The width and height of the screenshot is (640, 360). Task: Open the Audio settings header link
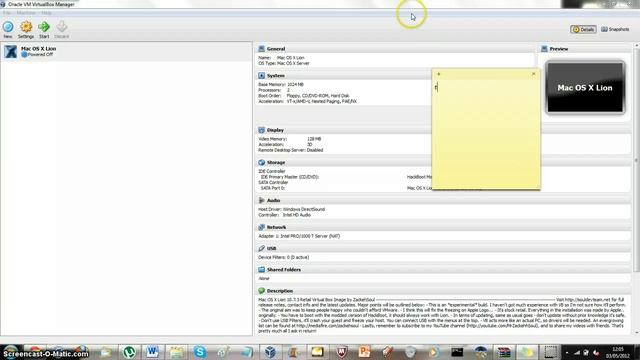tap(273, 200)
